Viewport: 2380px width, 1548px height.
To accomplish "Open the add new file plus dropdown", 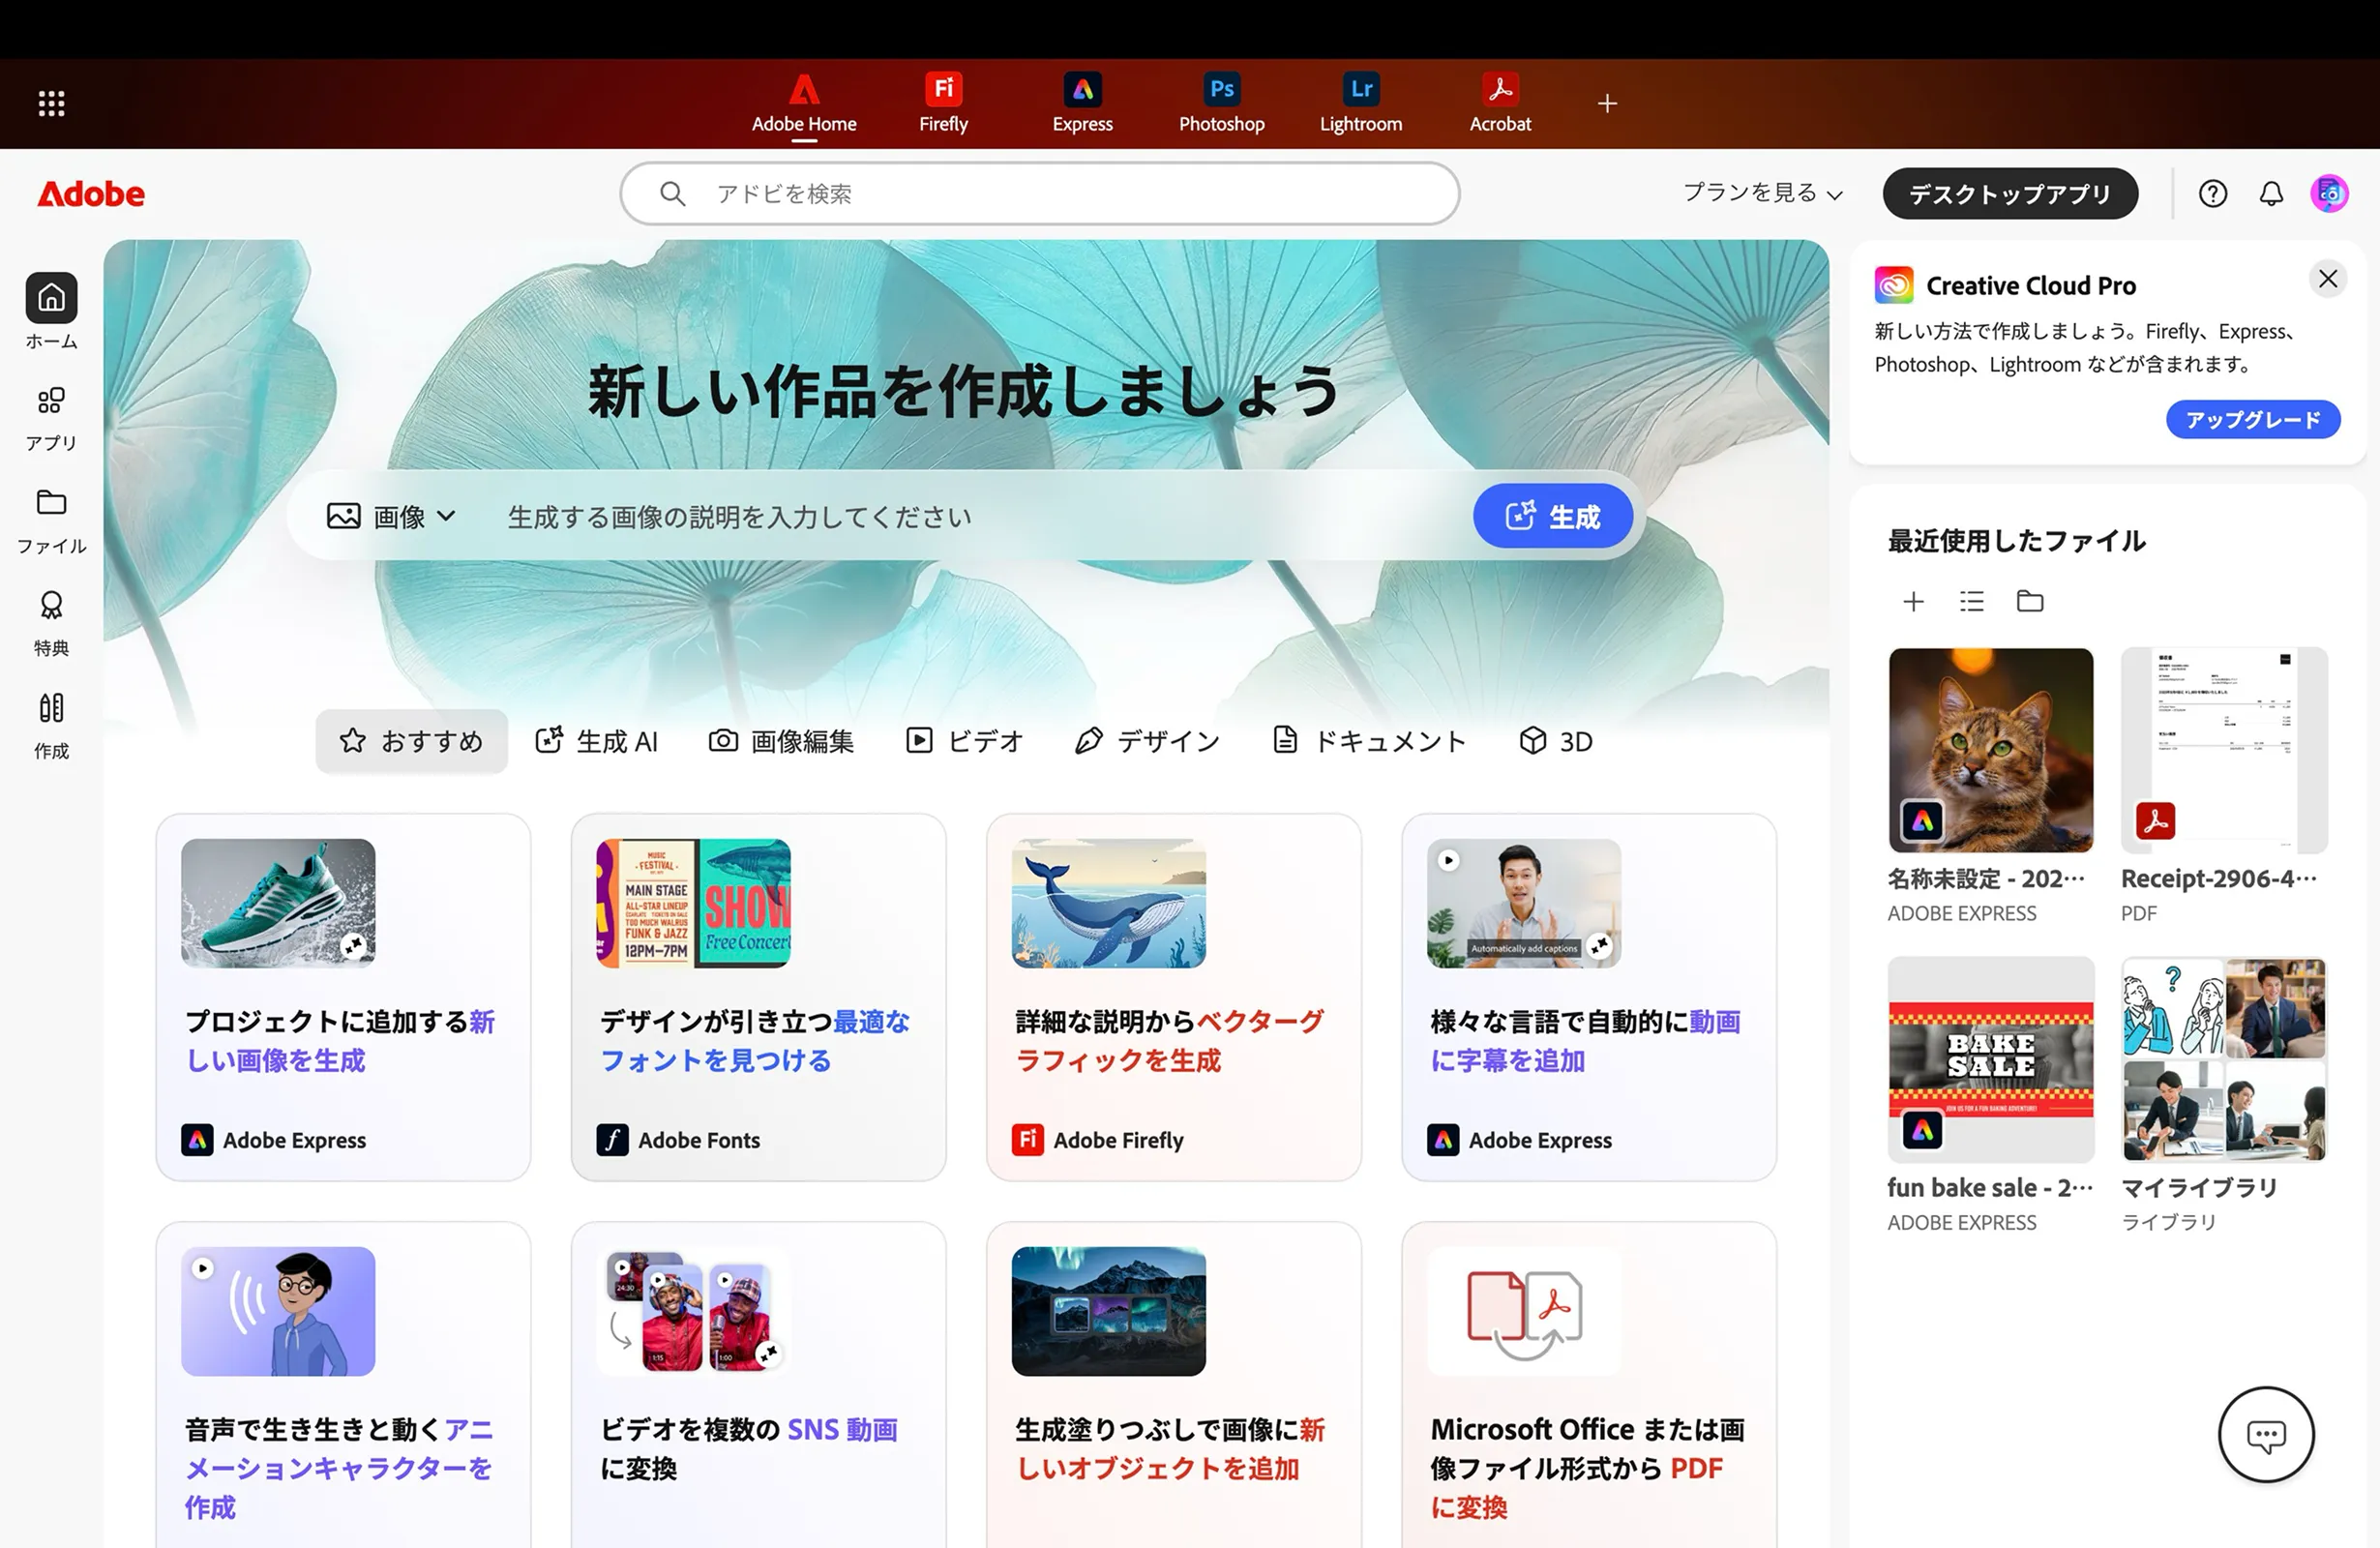I will click(x=1913, y=601).
